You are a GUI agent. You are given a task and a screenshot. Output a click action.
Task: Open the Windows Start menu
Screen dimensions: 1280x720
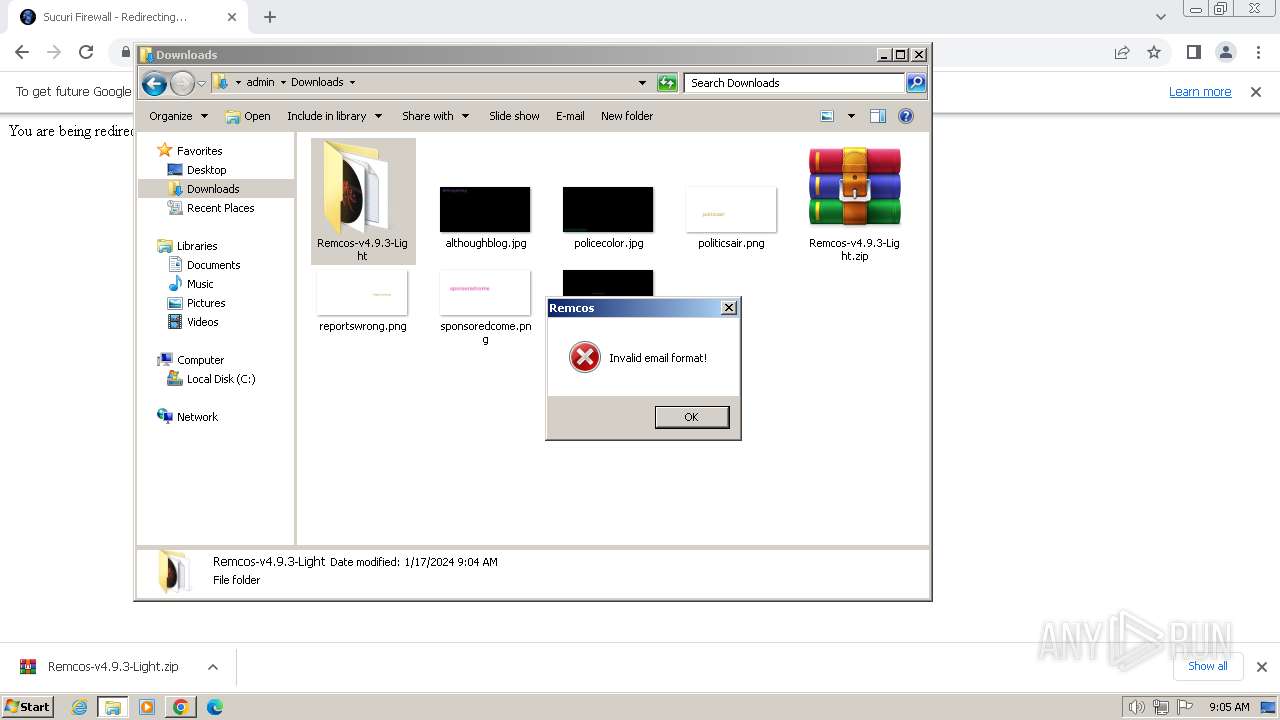pyautogui.click(x=28, y=707)
